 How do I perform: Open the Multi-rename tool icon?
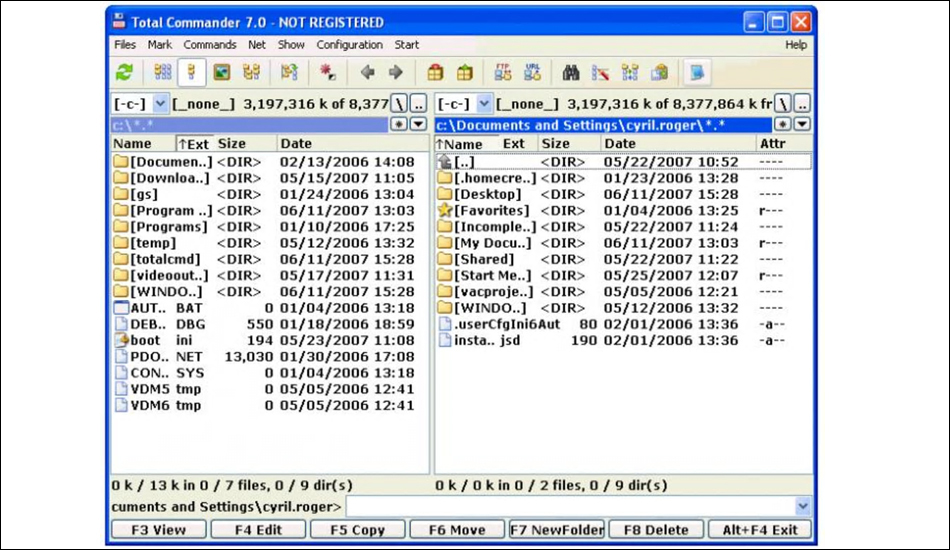click(600, 73)
